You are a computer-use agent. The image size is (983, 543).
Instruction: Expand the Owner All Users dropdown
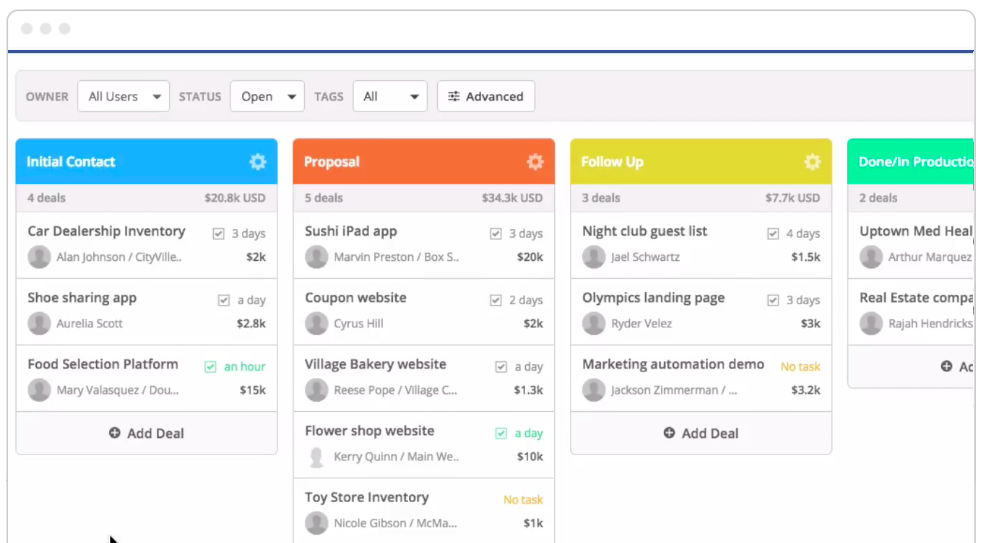124,97
